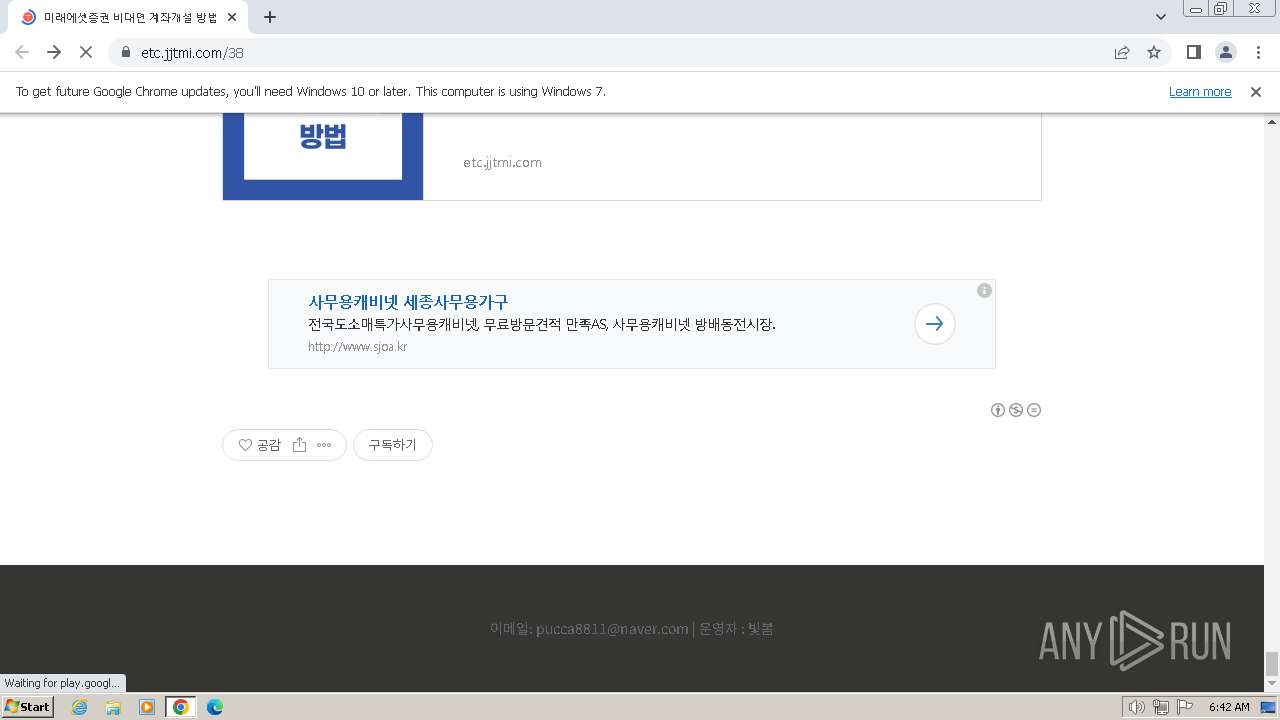Open Chrome profile avatar
Image resolution: width=1280 pixels, height=720 pixels.
(x=1225, y=52)
